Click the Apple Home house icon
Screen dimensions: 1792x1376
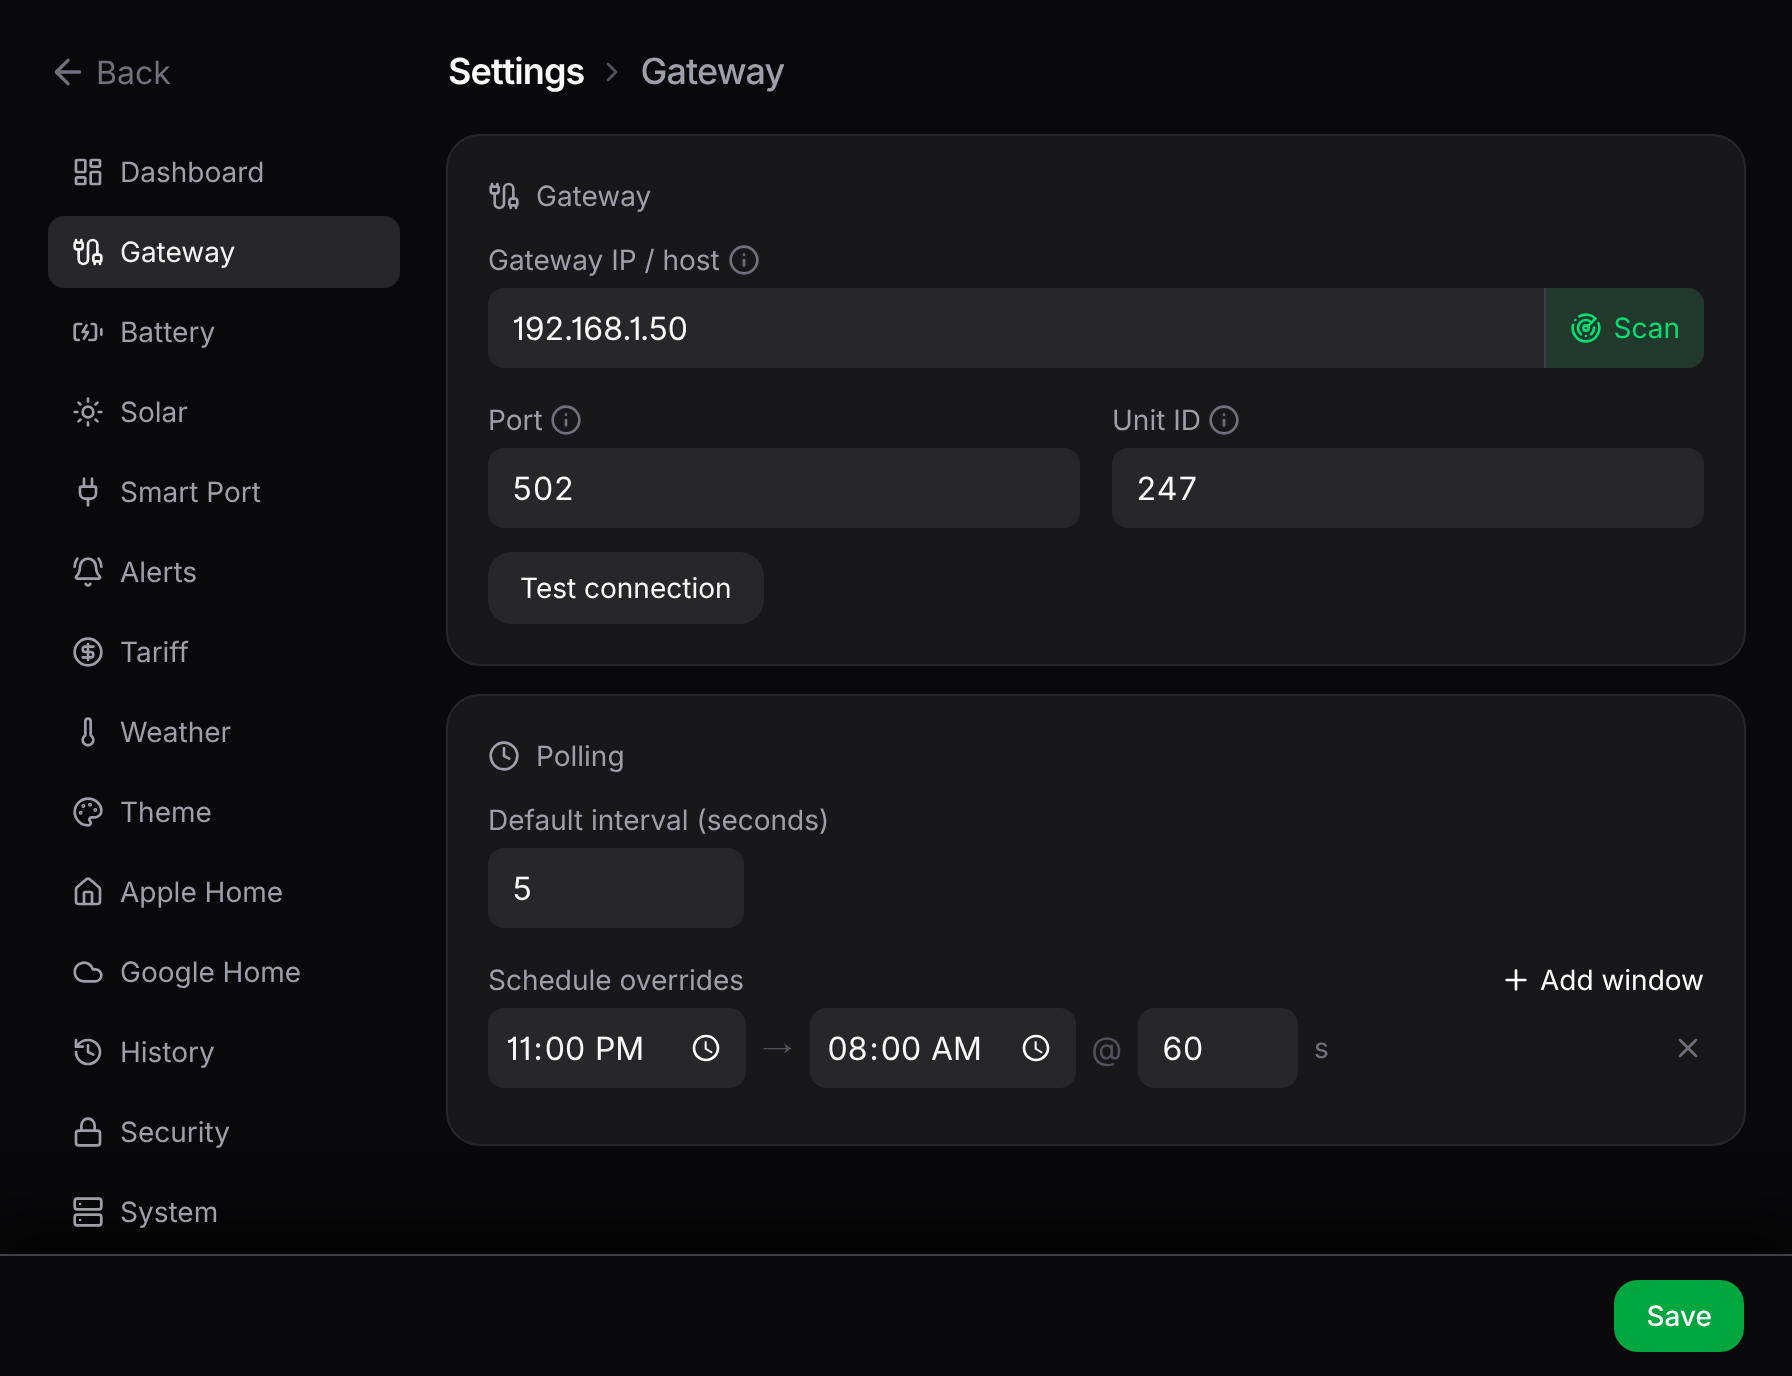click(88, 892)
